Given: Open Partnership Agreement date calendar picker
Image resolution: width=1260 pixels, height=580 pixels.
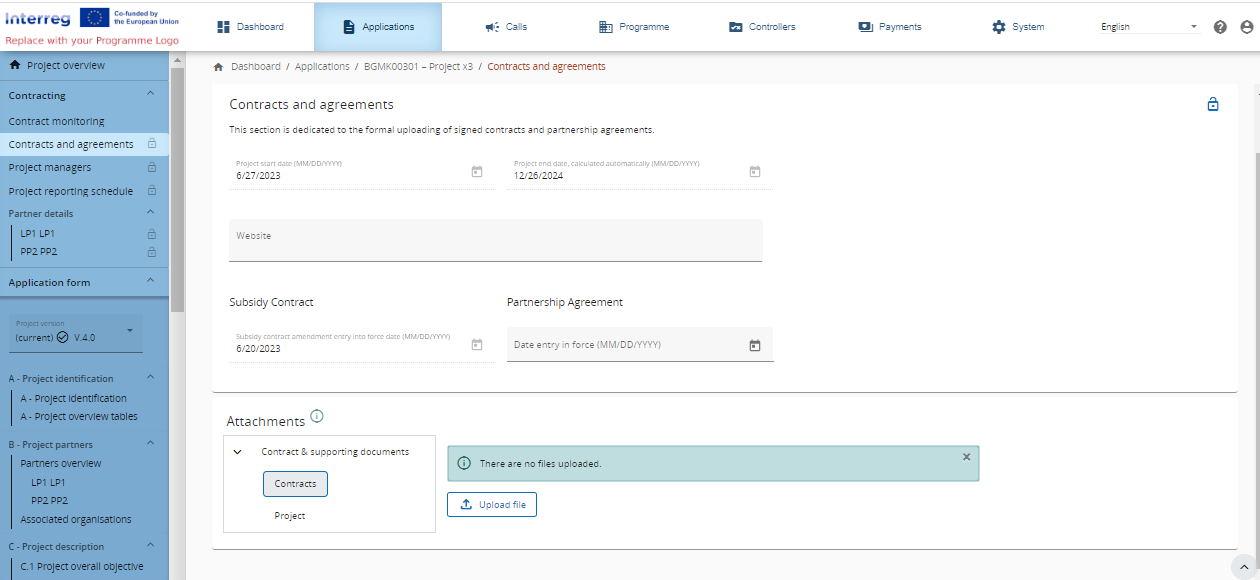Looking at the screenshot, I should coord(755,345).
